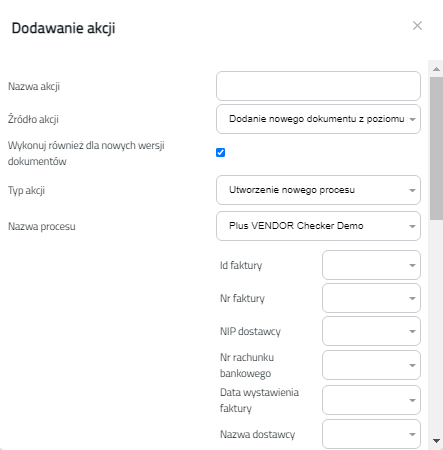443x450 pixels.
Task: Expand the Nr rachunku bankowego dropdown
Action: pos(371,365)
